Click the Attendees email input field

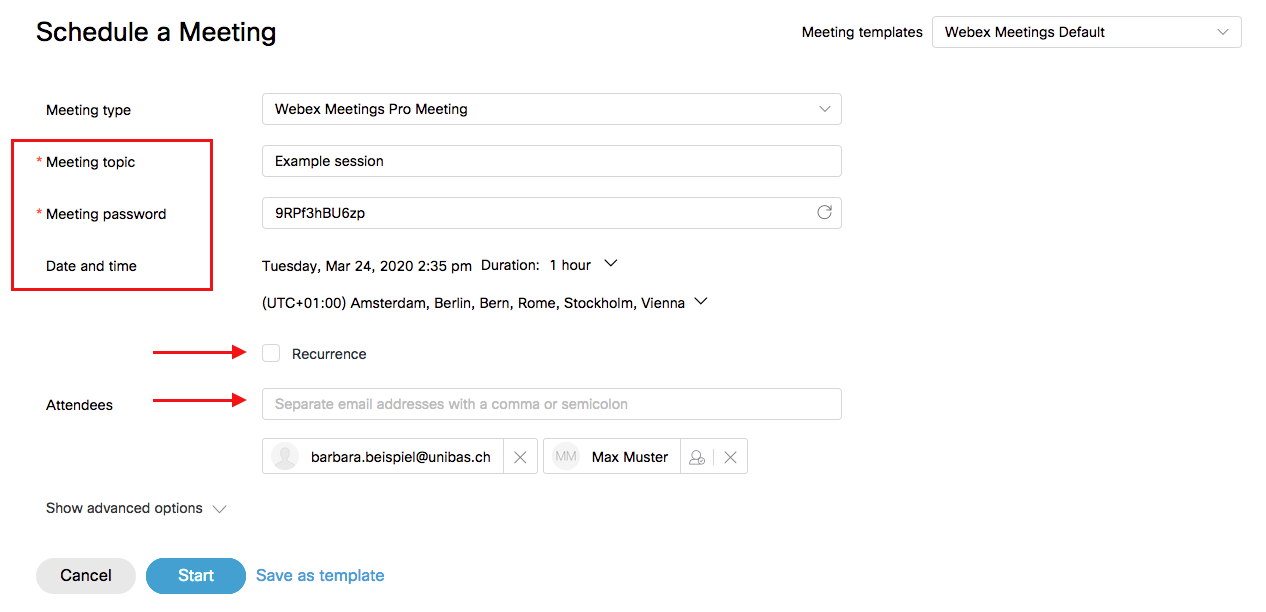[551, 404]
